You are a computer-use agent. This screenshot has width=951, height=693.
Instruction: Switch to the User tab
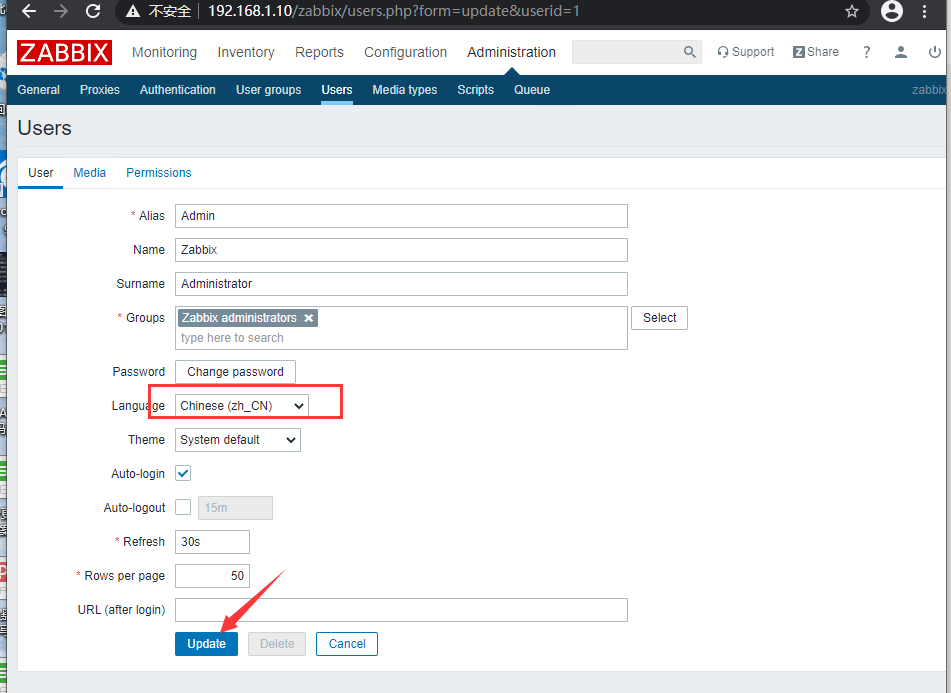click(41, 173)
